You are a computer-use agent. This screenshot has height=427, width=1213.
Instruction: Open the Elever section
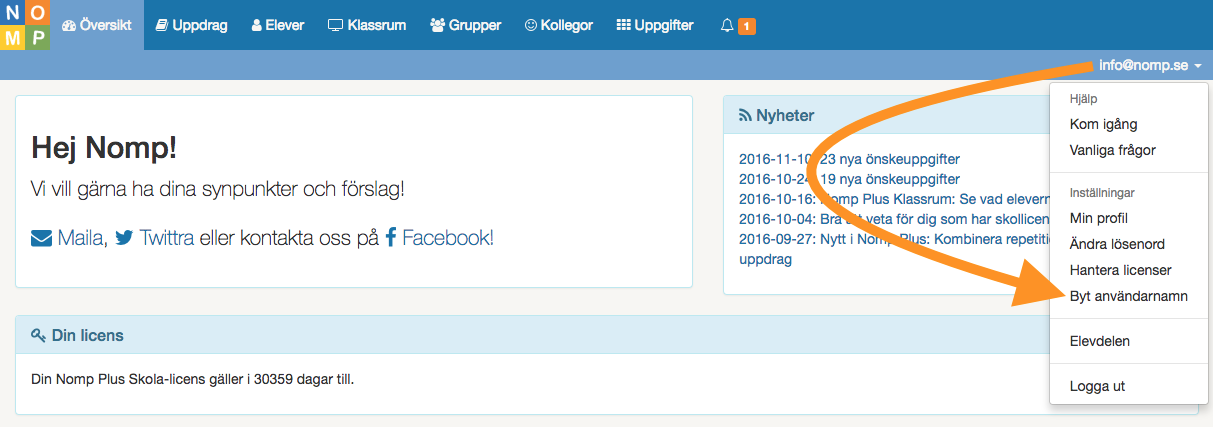(x=277, y=25)
